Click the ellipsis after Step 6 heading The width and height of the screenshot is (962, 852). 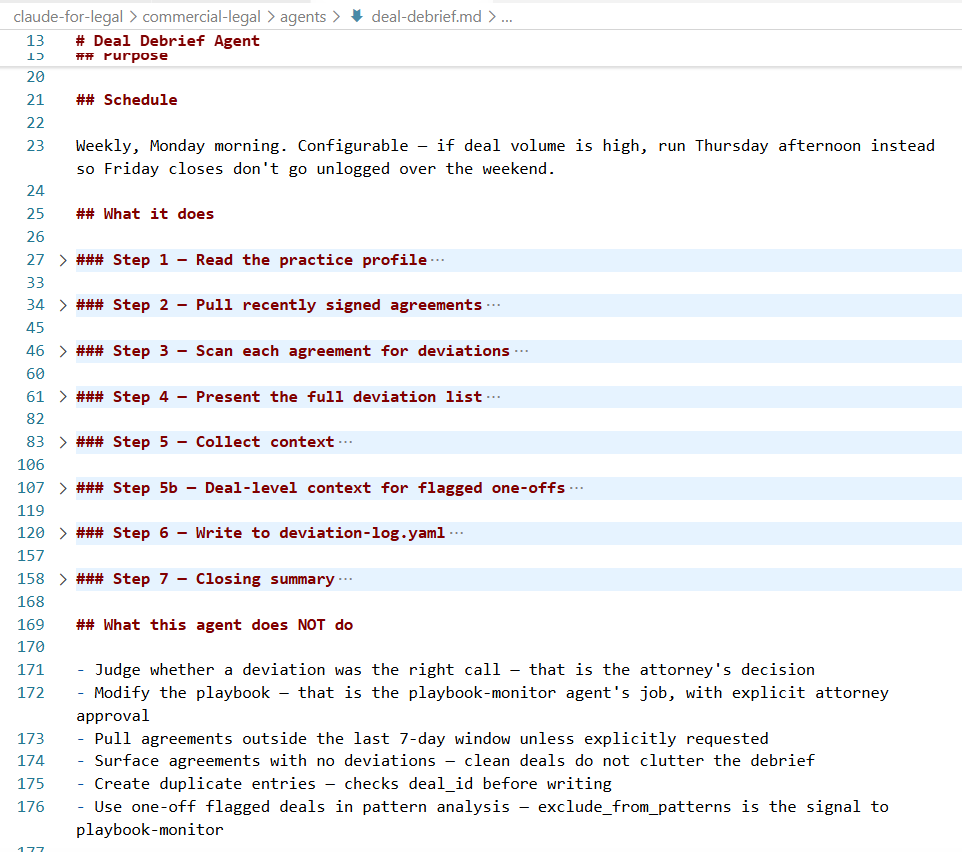[456, 533]
